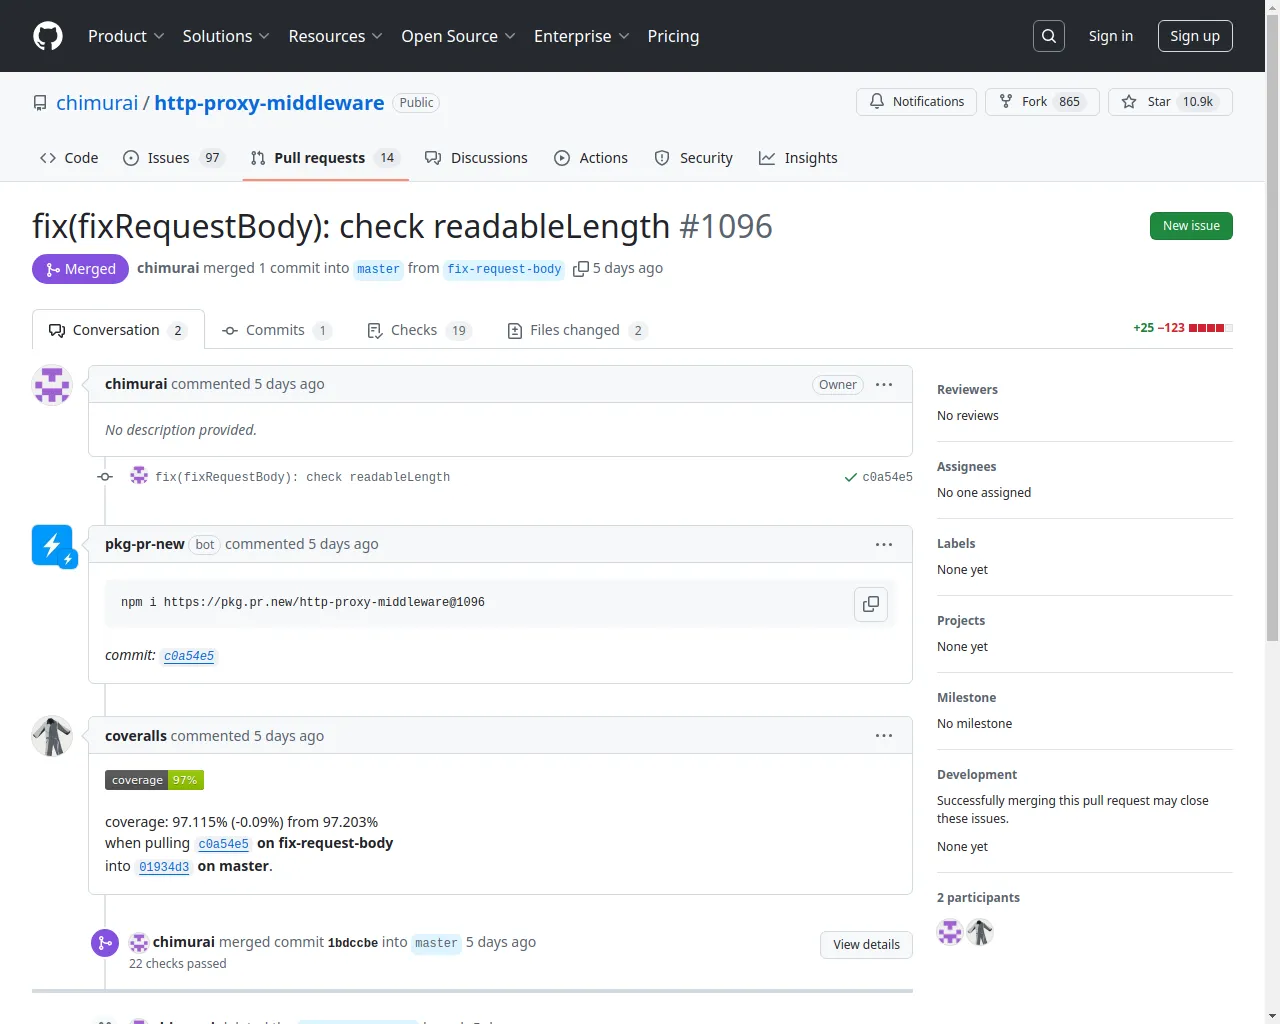This screenshot has width=1280, height=1024.
Task: Click the GitHub logo icon
Action: [48, 36]
